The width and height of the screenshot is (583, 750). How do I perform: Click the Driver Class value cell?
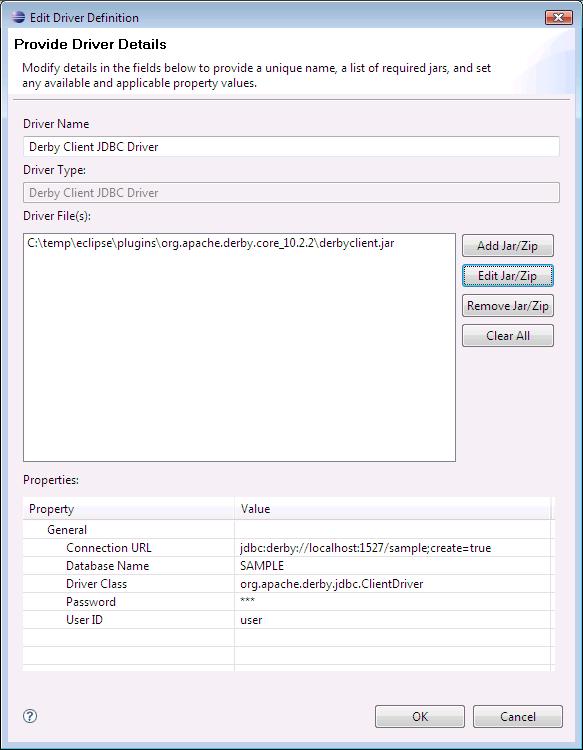coord(392,584)
